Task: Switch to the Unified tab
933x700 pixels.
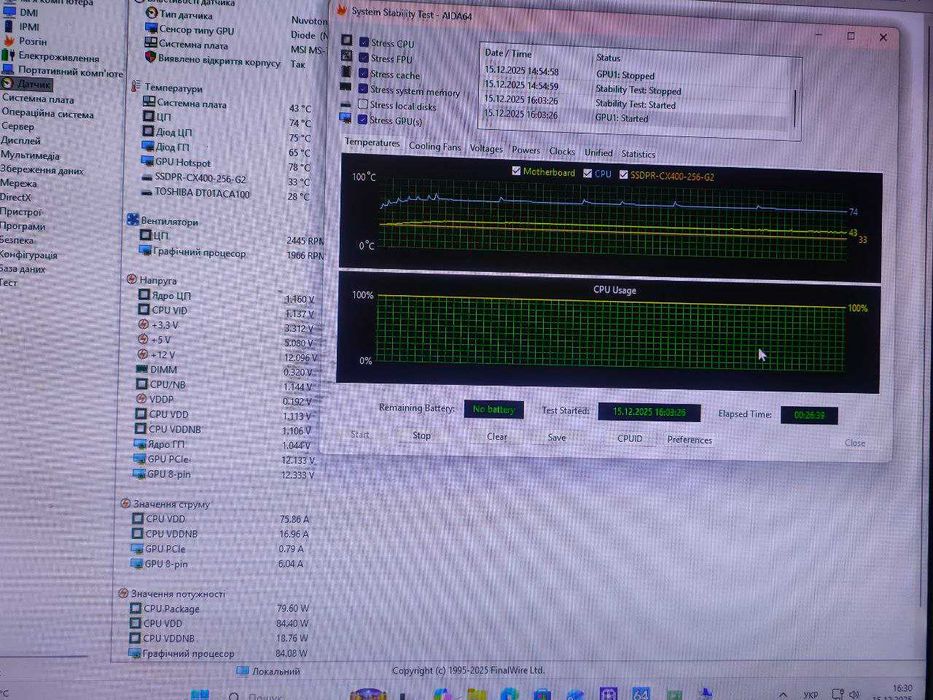Action: (x=599, y=152)
